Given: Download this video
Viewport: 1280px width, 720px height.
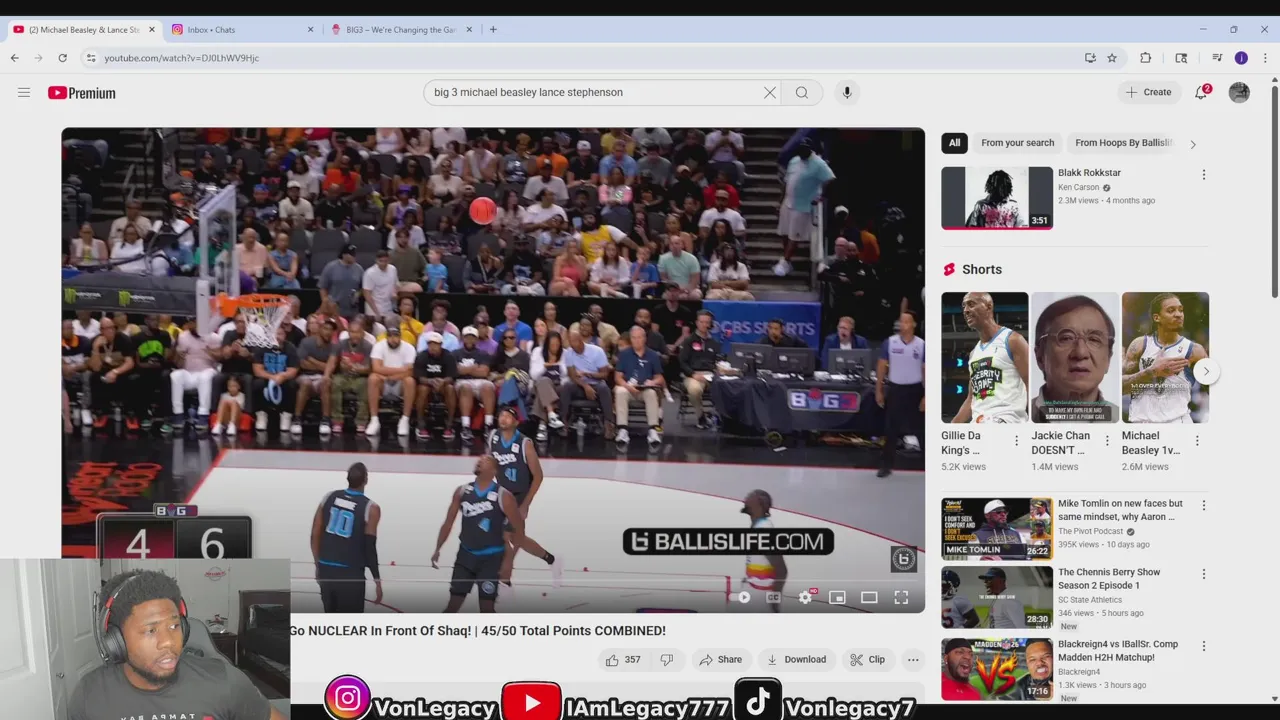Looking at the screenshot, I should 796,660.
